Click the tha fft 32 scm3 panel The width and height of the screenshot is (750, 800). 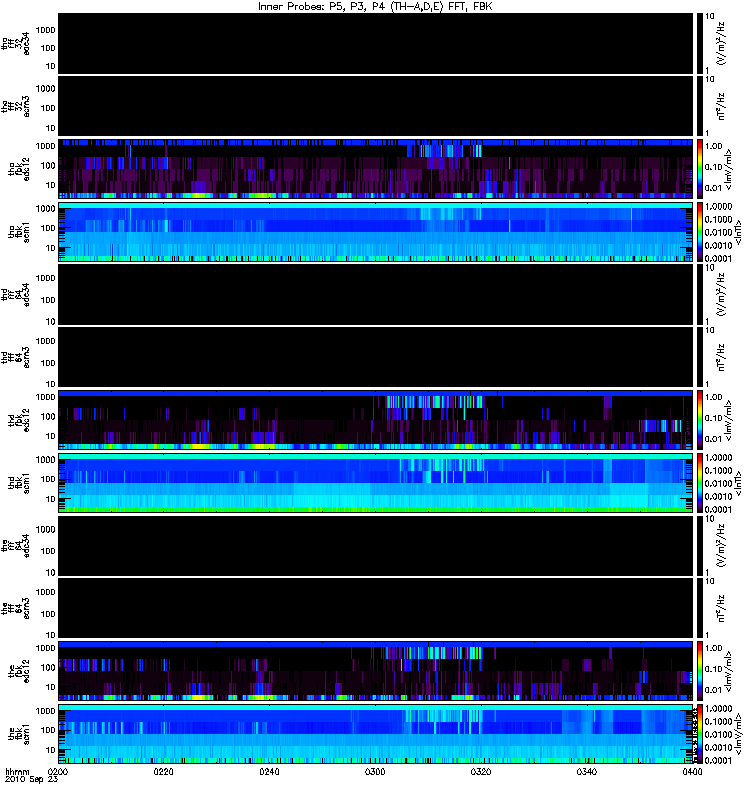(376, 106)
